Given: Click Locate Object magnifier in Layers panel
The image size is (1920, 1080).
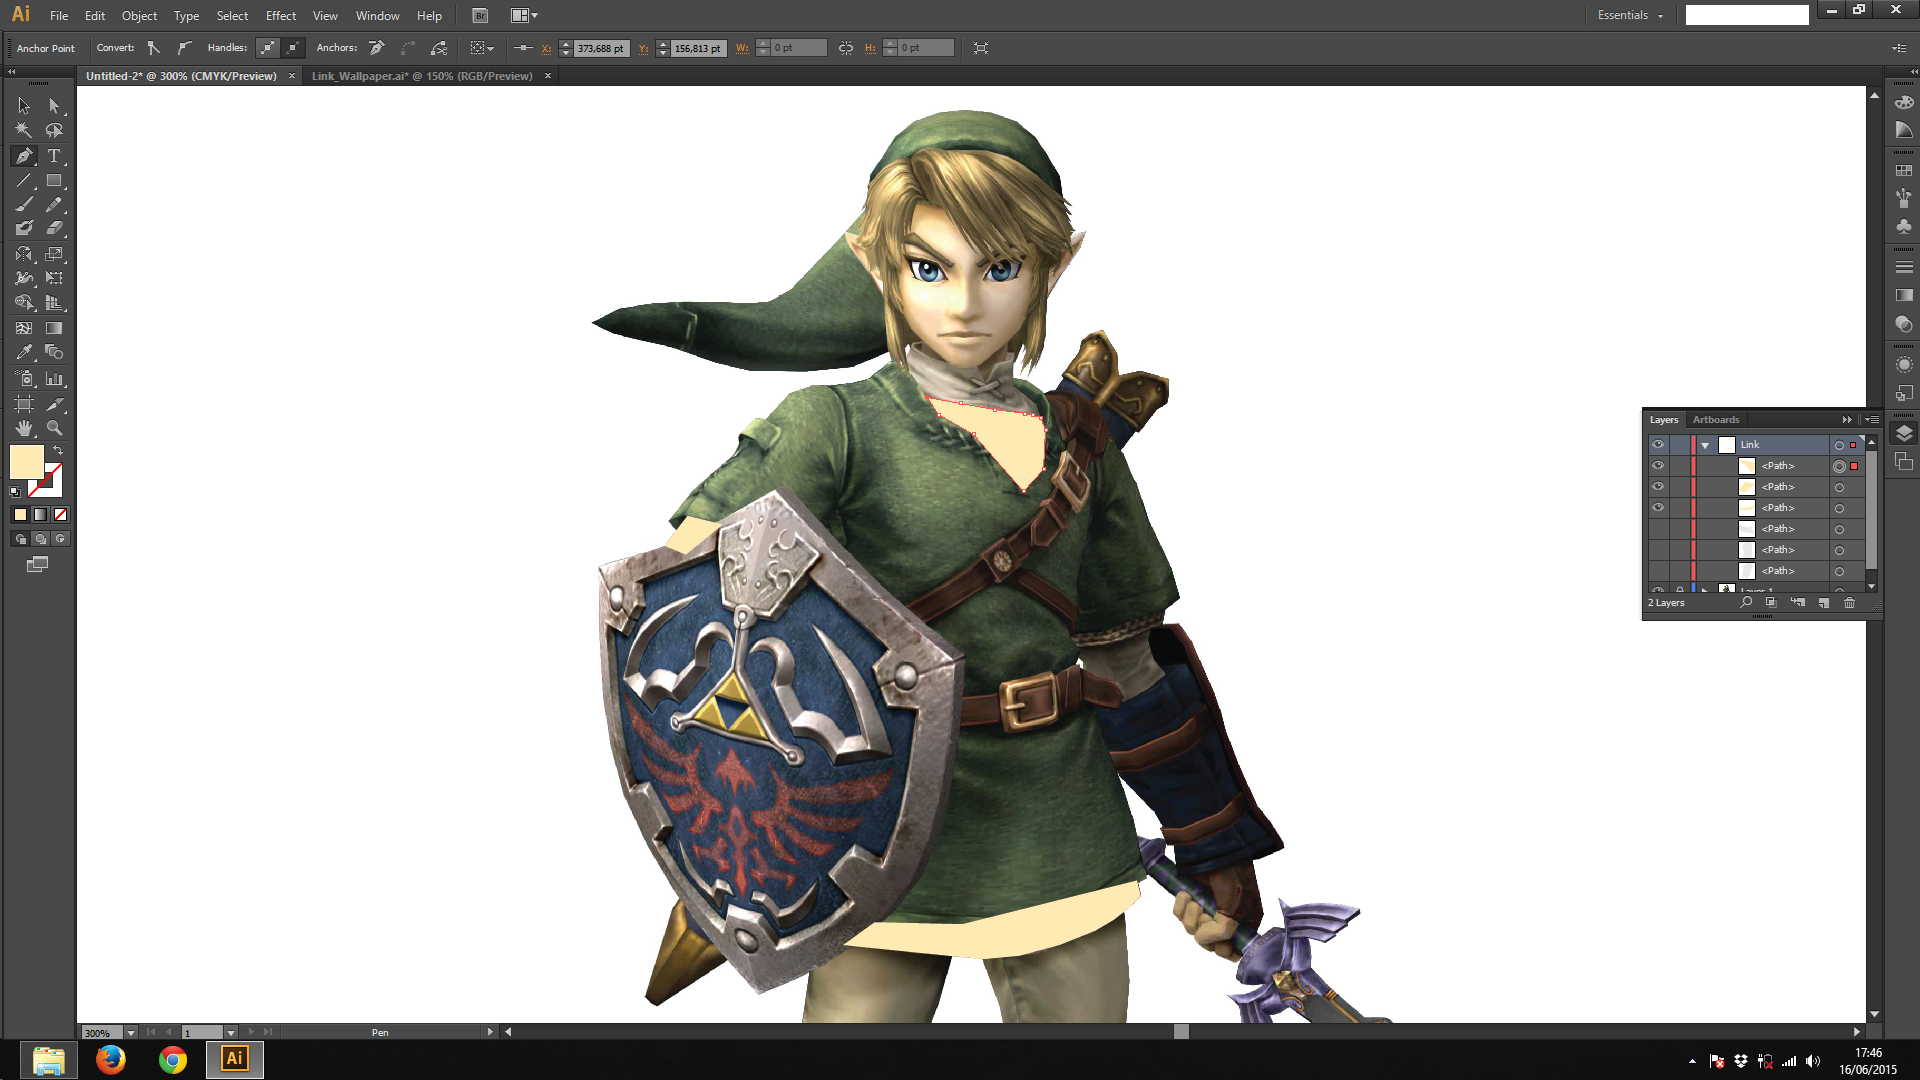Looking at the screenshot, I should pyautogui.click(x=1746, y=602).
